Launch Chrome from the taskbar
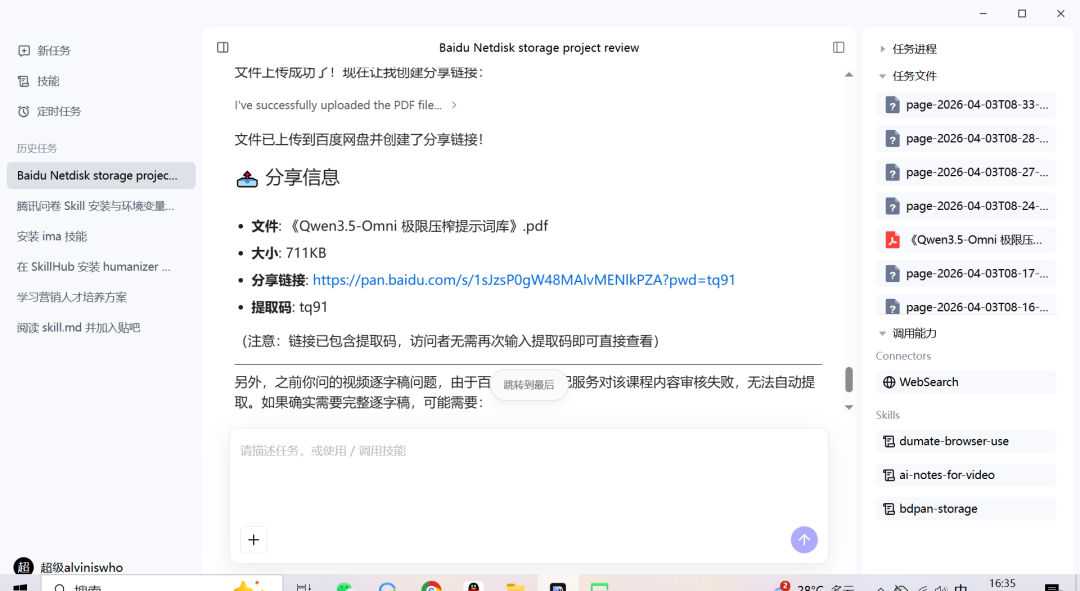This screenshot has height=591, width=1080. coord(431,587)
